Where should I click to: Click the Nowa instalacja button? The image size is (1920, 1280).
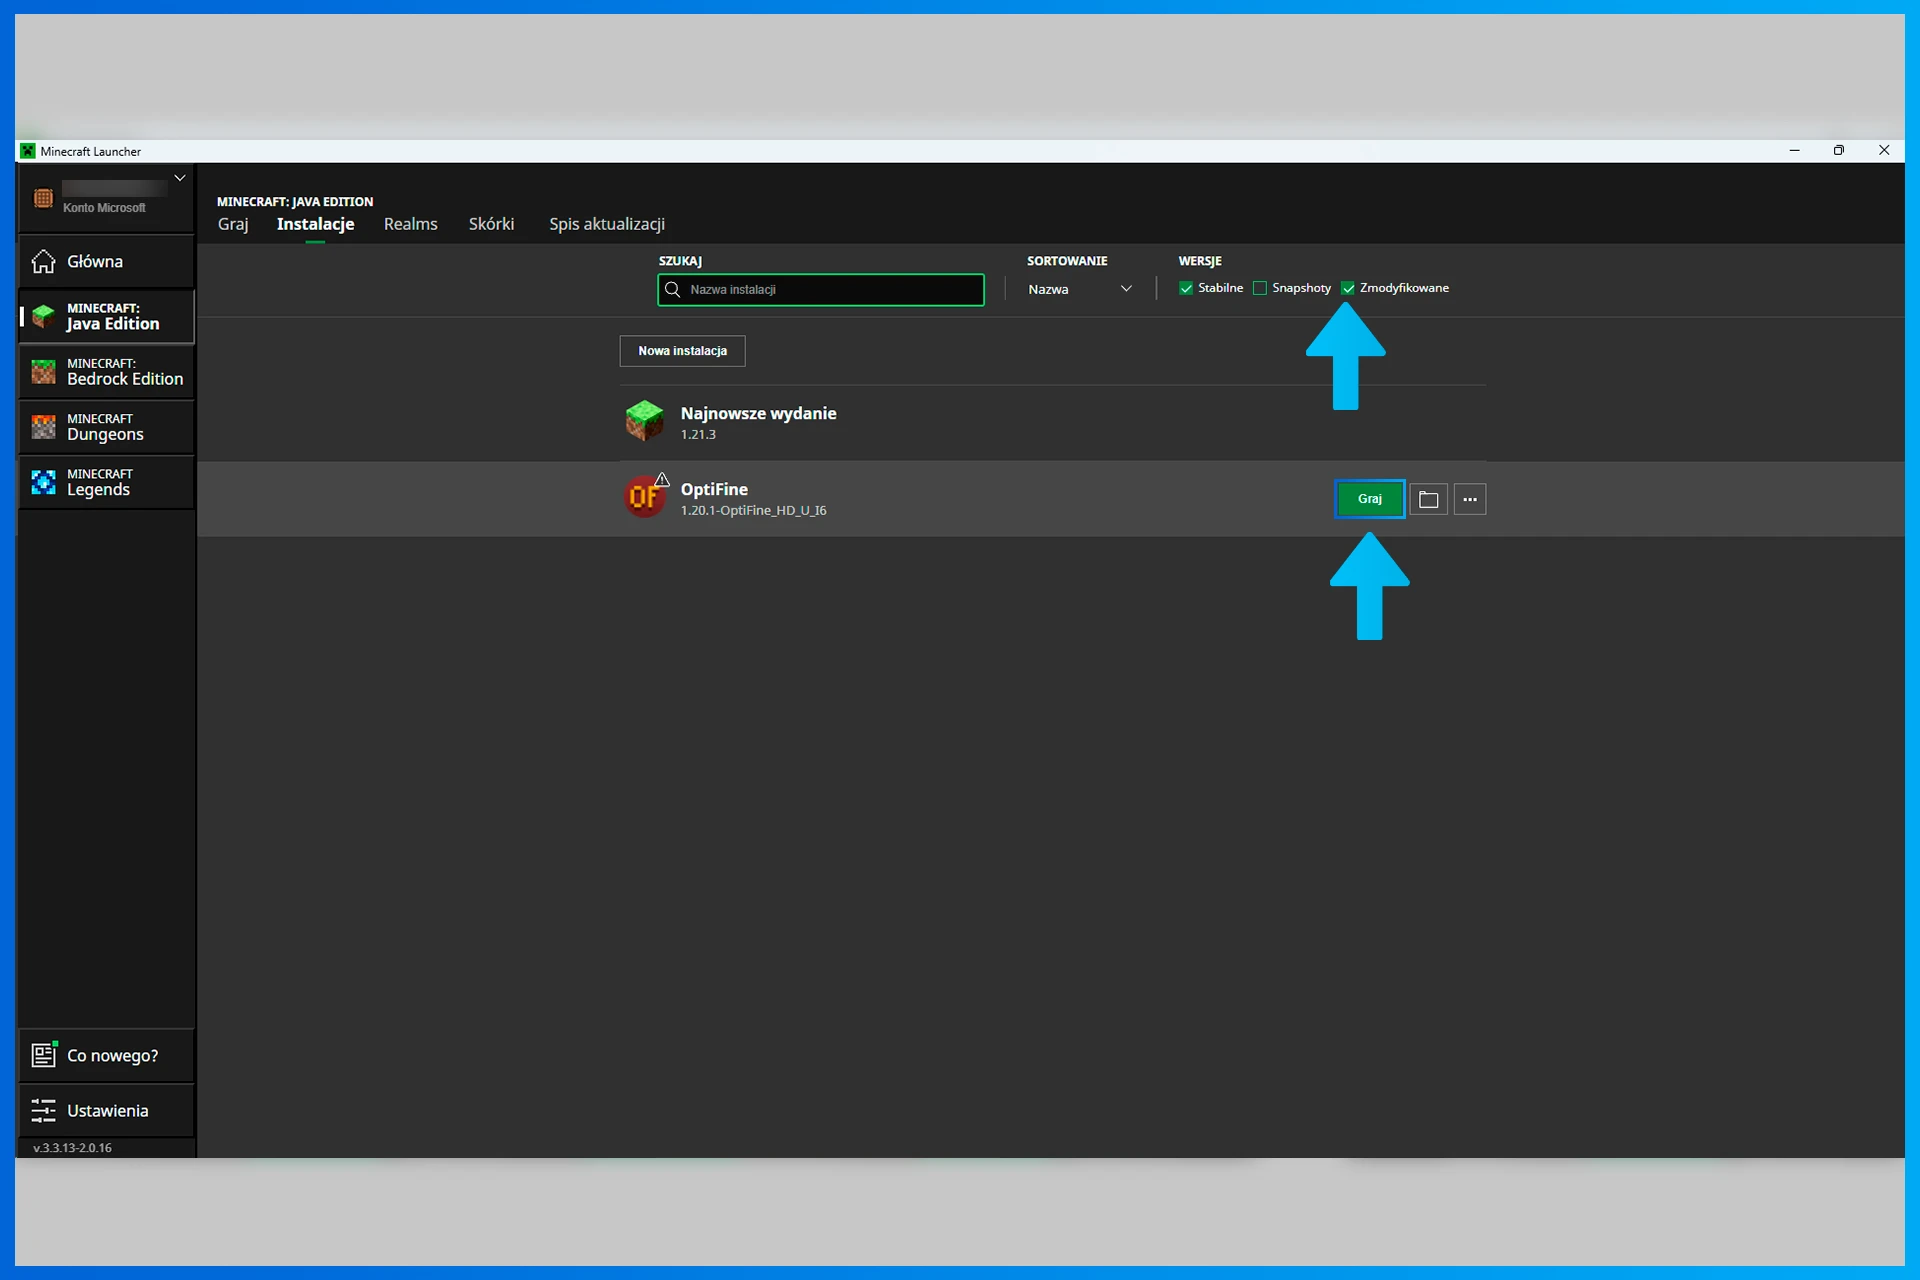(682, 351)
